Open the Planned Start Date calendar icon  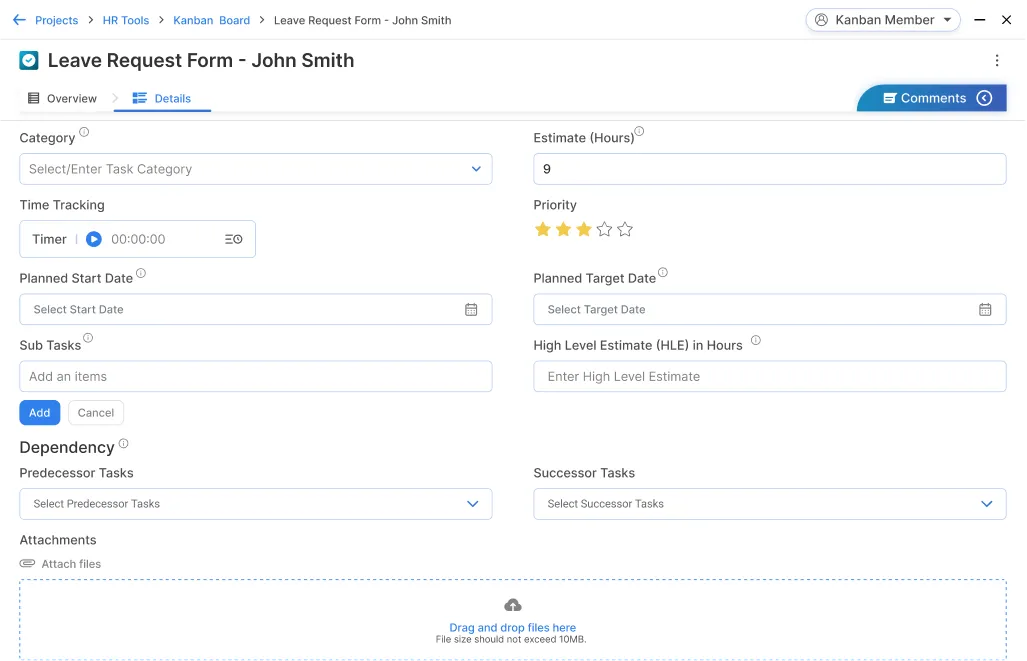tap(471, 310)
